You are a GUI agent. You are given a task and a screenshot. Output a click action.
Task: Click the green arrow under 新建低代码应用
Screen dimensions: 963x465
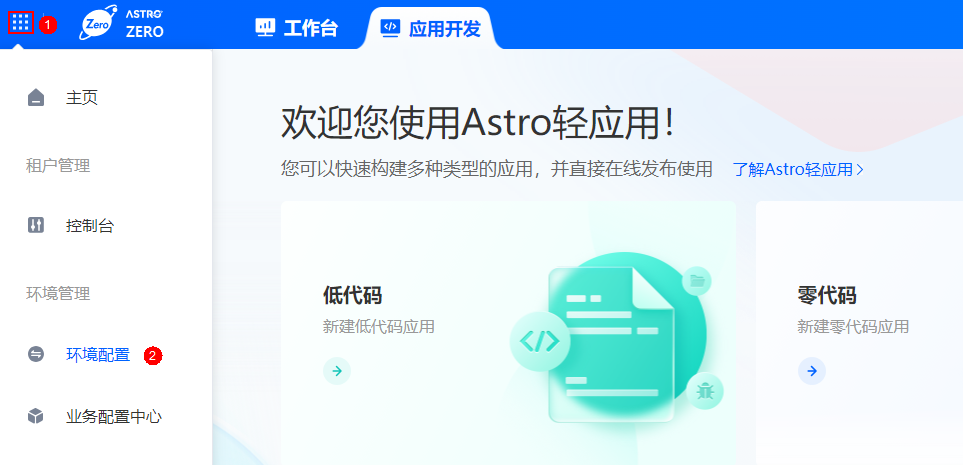click(x=337, y=371)
